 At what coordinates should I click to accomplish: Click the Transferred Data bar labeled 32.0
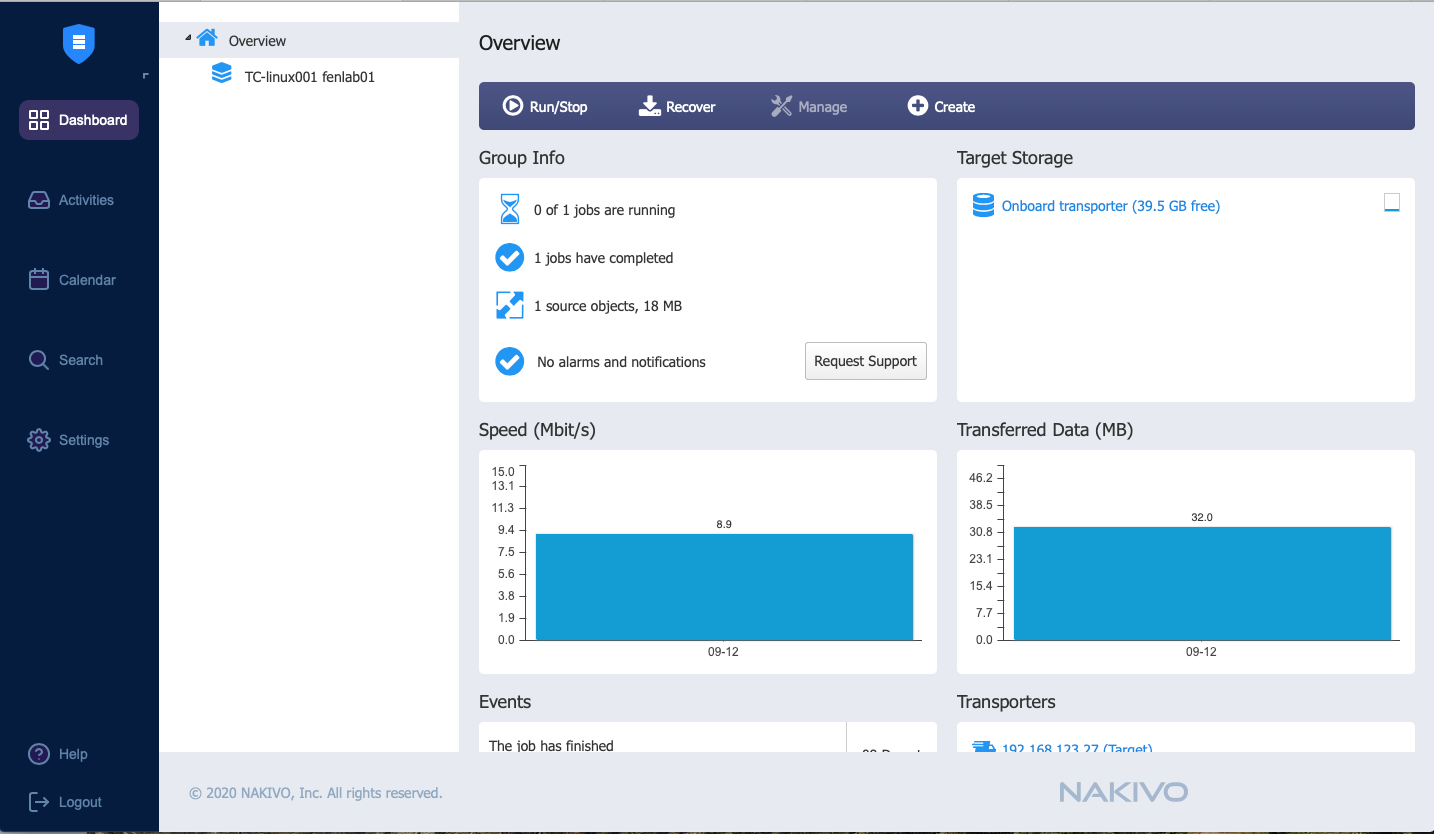[x=1202, y=583]
